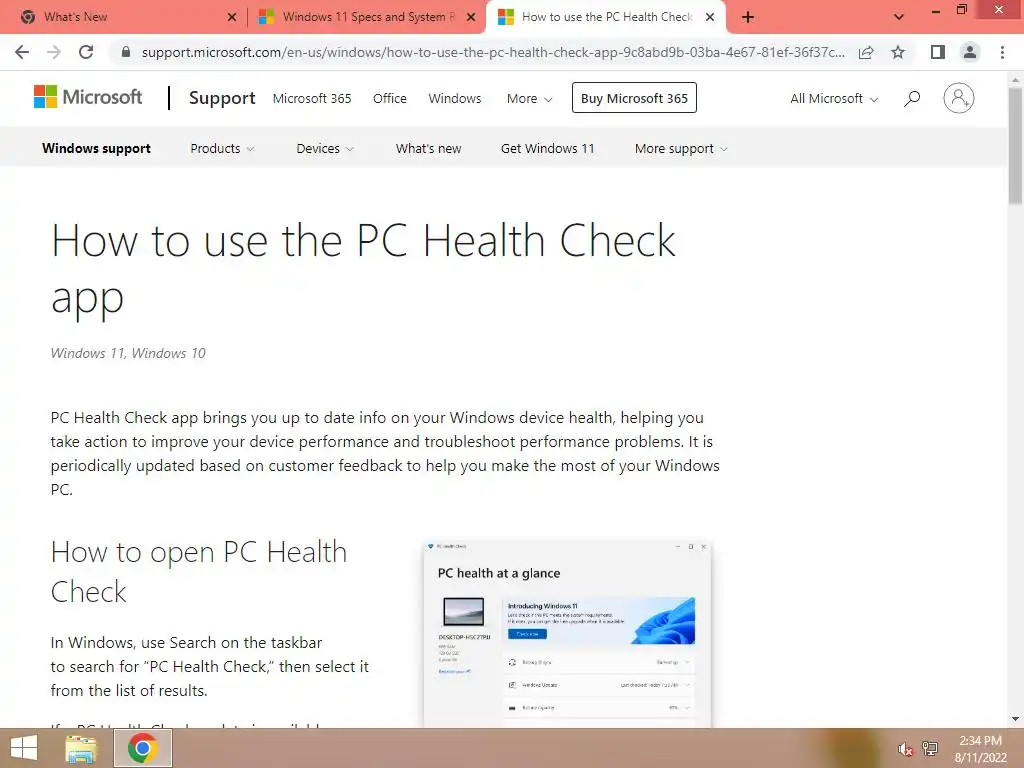This screenshot has height=768, width=1024.
Task: View site security lock info
Action: pyautogui.click(x=126, y=52)
